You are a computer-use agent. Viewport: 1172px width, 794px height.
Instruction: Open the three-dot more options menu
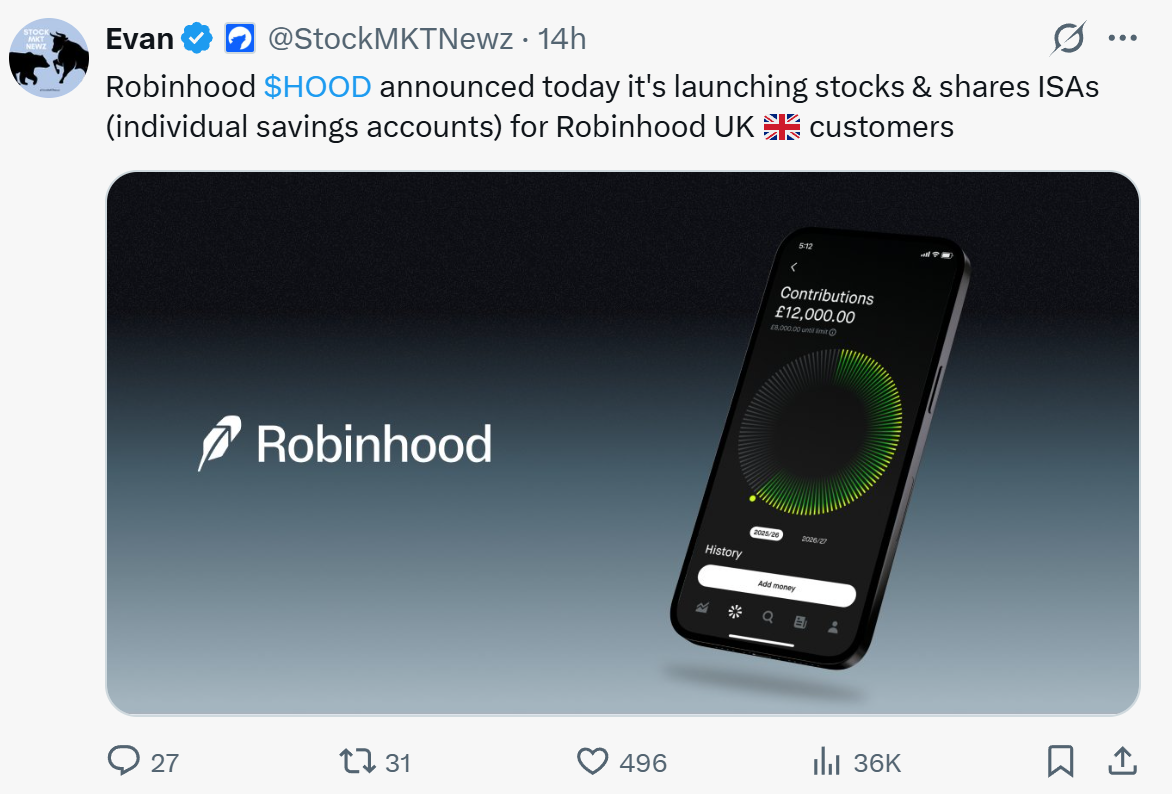tap(1122, 38)
